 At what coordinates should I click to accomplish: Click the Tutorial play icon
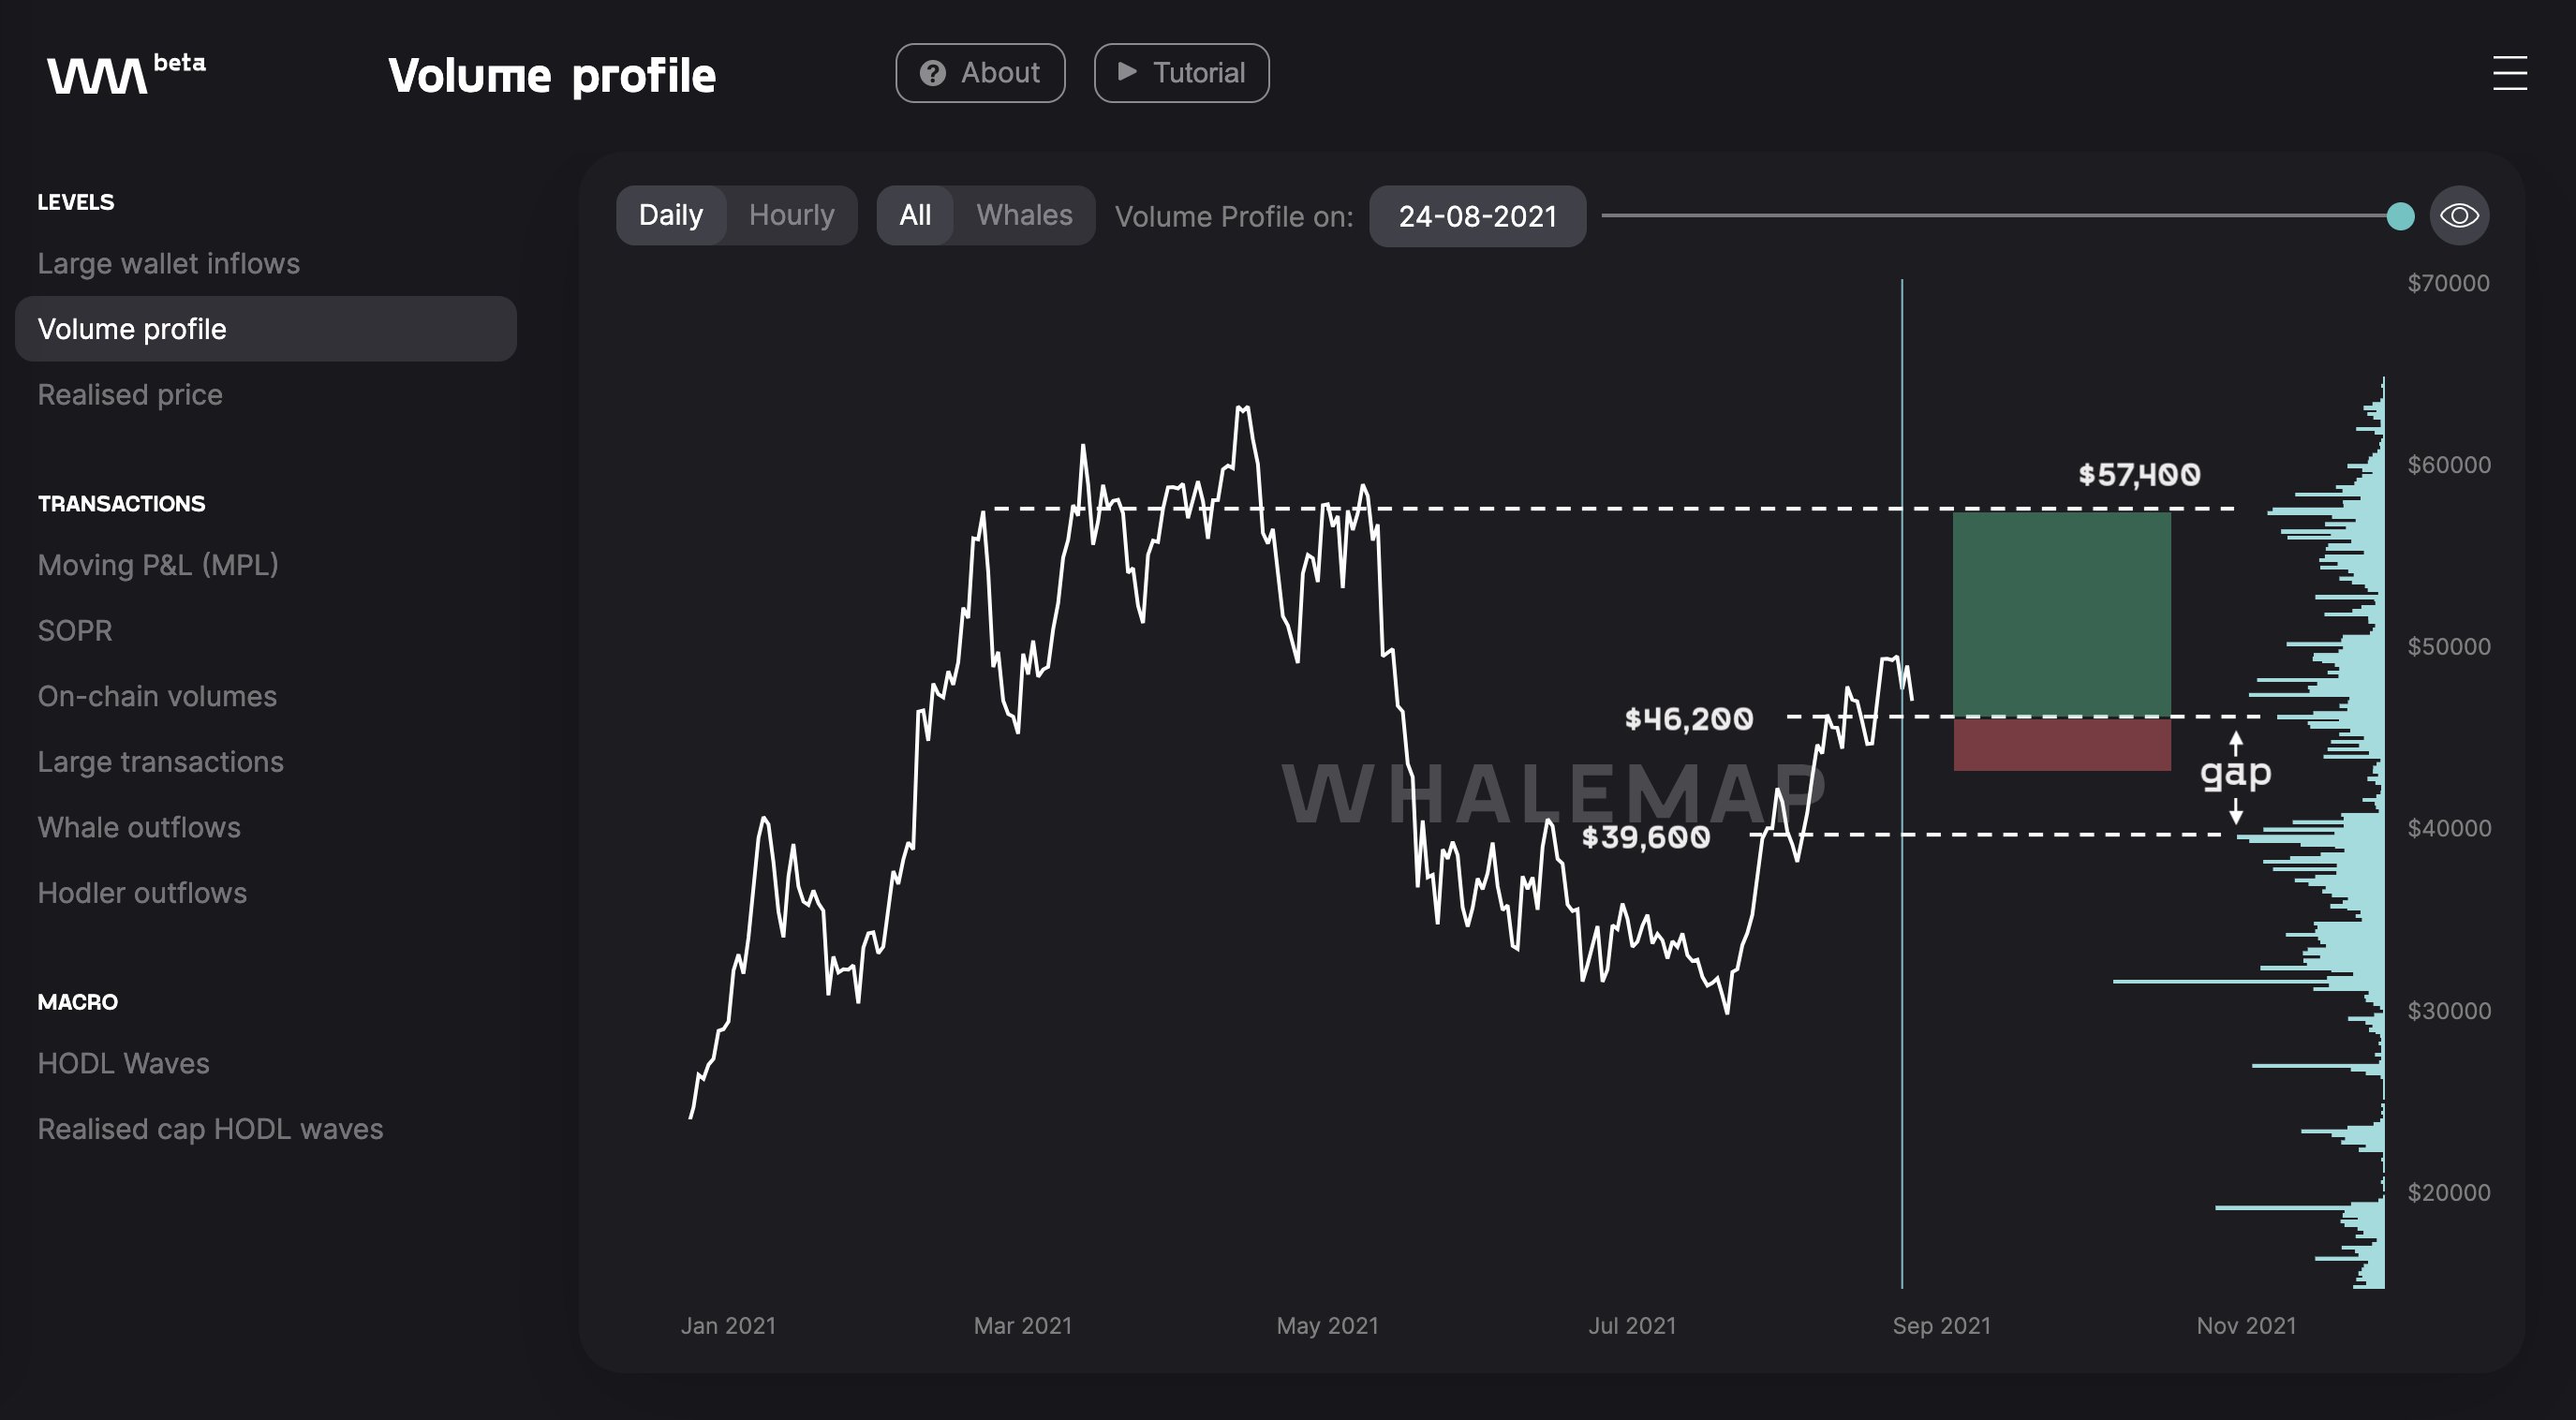coord(1127,72)
